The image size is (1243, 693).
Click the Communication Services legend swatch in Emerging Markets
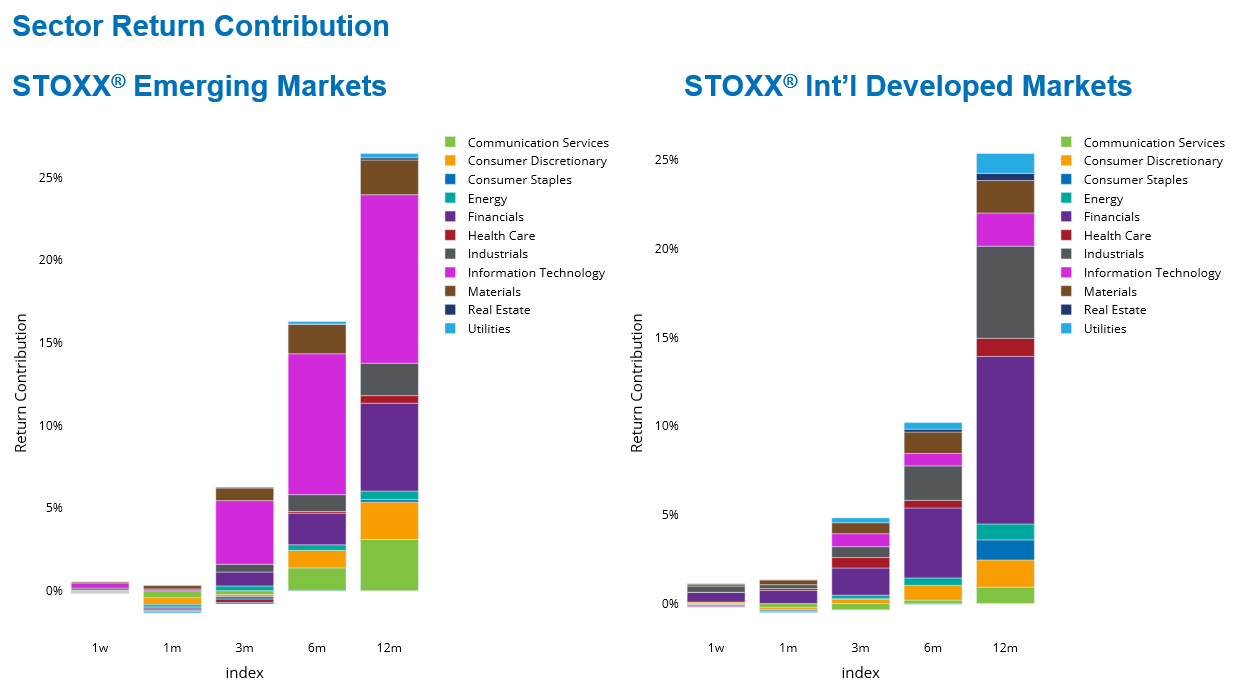click(450, 142)
